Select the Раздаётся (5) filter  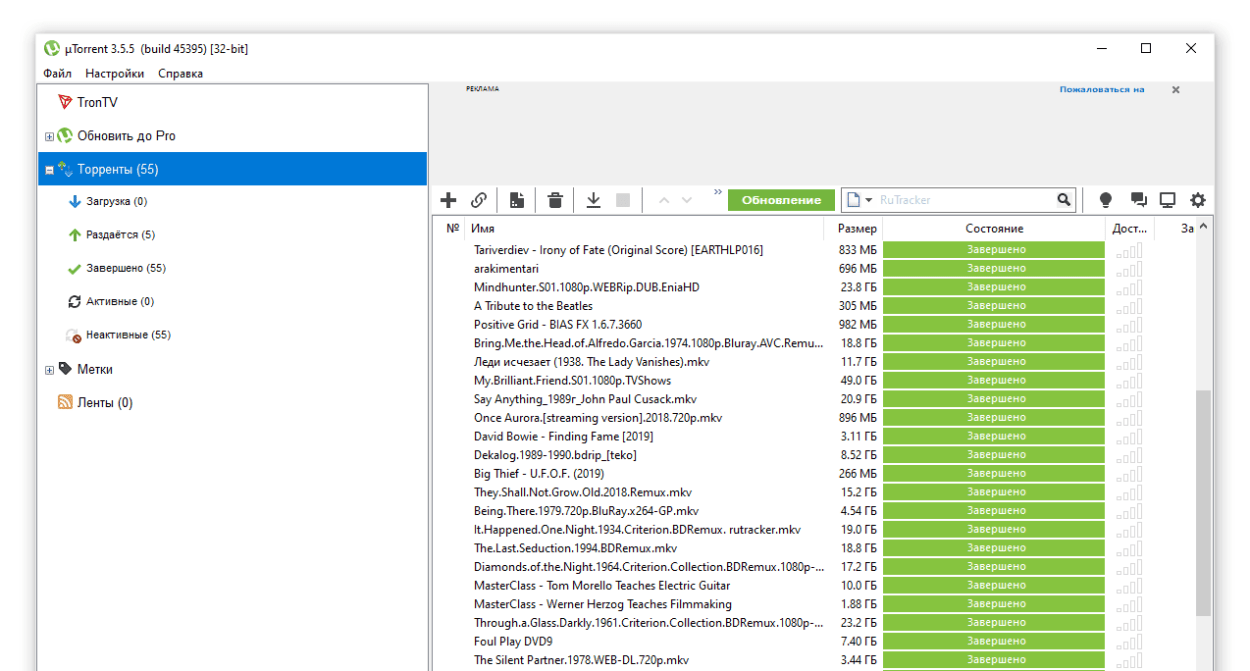click(120, 235)
